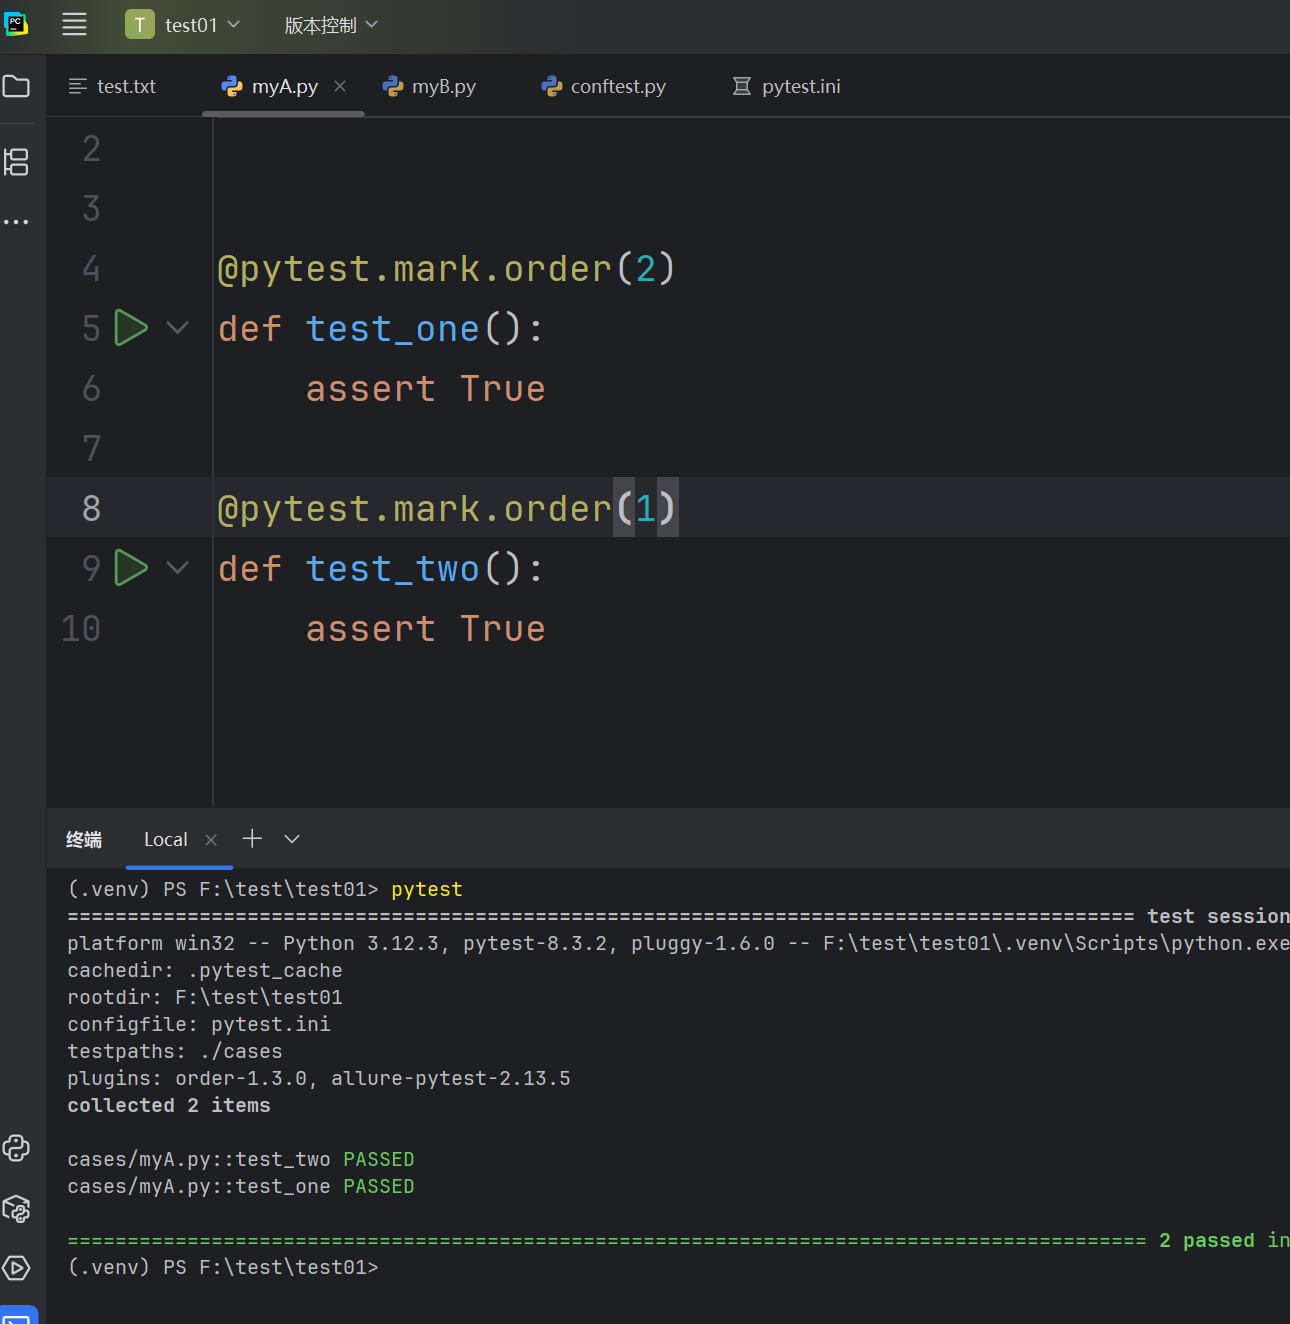The width and height of the screenshot is (1290, 1324).
Task: Close the myA.py tab
Action: coord(340,86)
